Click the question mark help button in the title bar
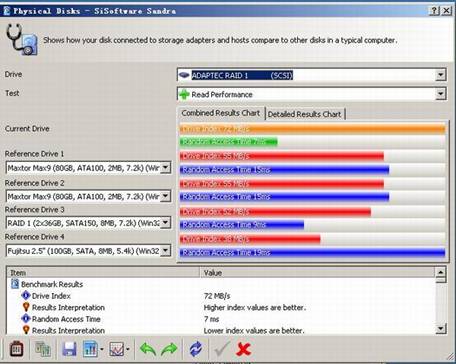Viewport: 456px width, 364px height. (x=434, y=11)
